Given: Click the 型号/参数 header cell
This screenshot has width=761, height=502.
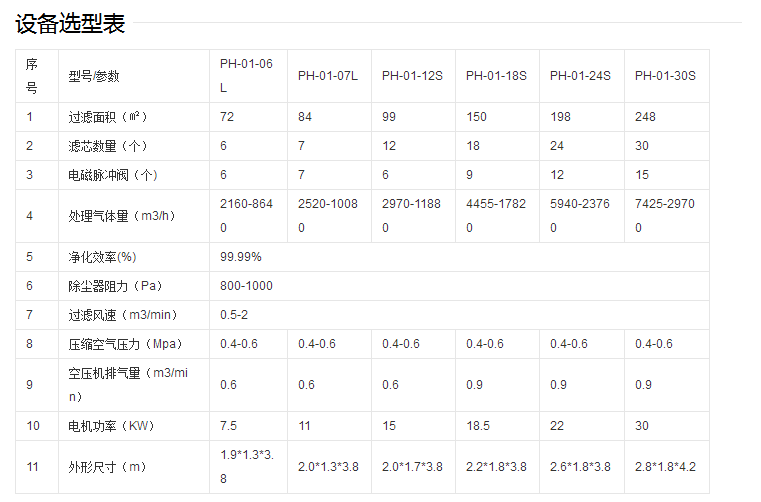Looking at the screenshot, I should click(93, 76).
